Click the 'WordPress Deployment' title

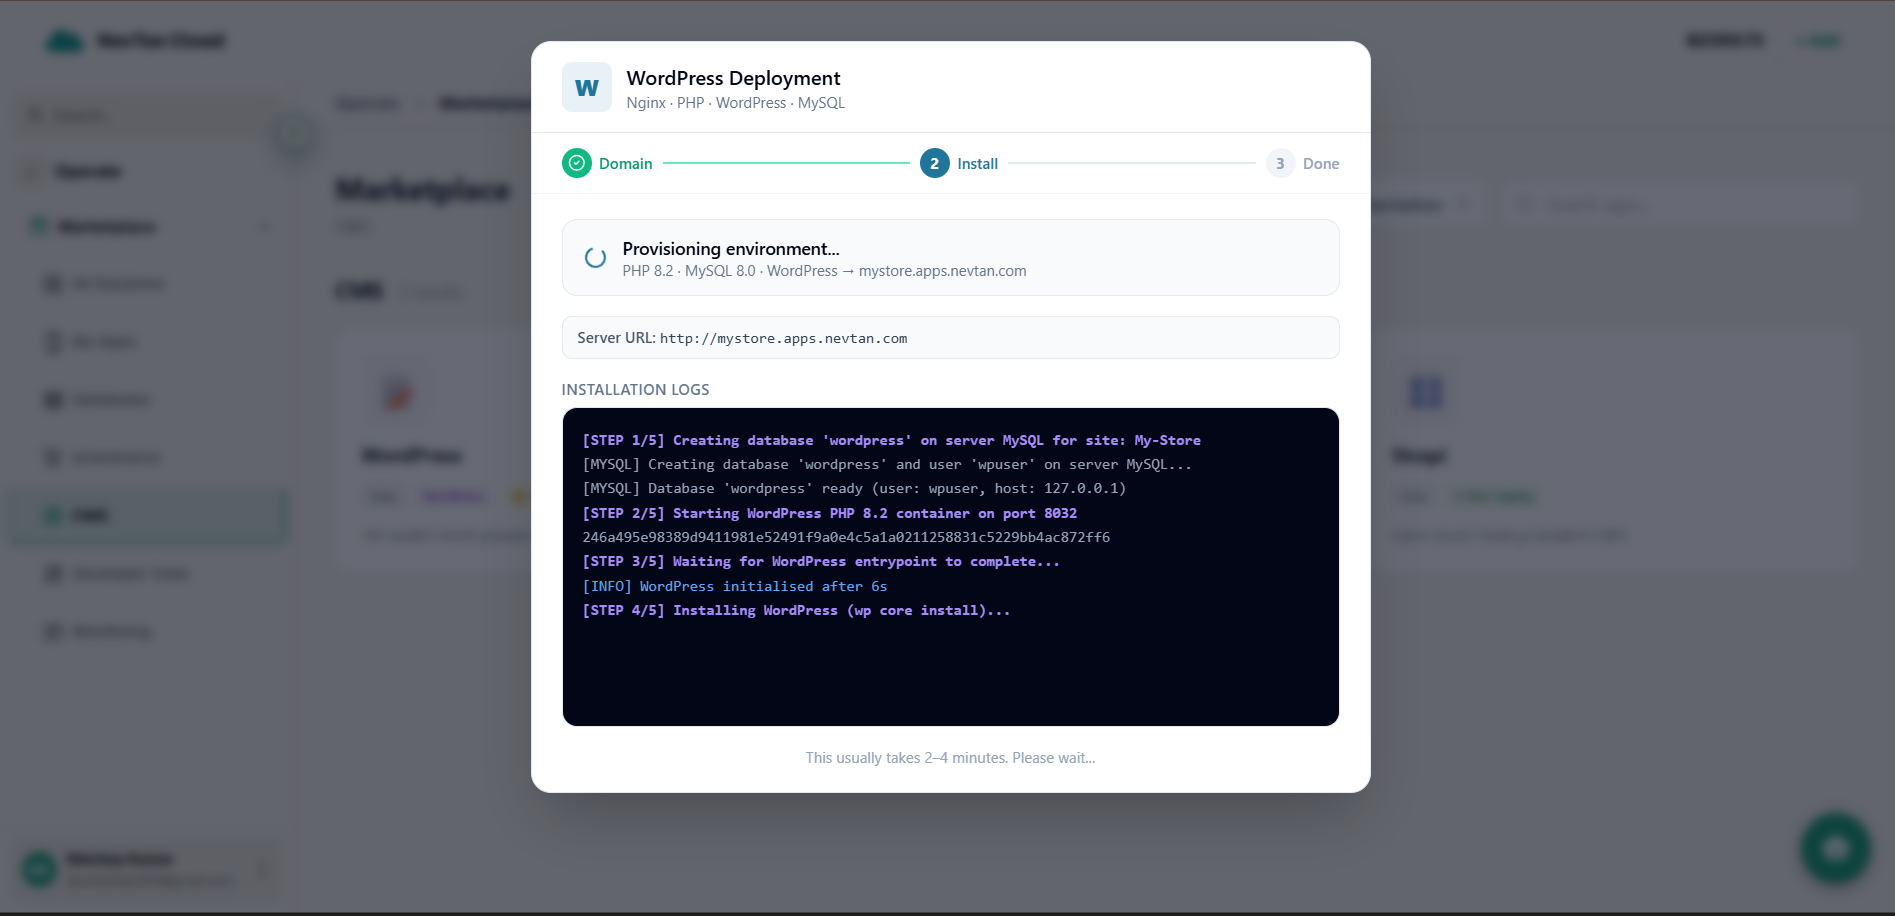[x=733, y=78]
